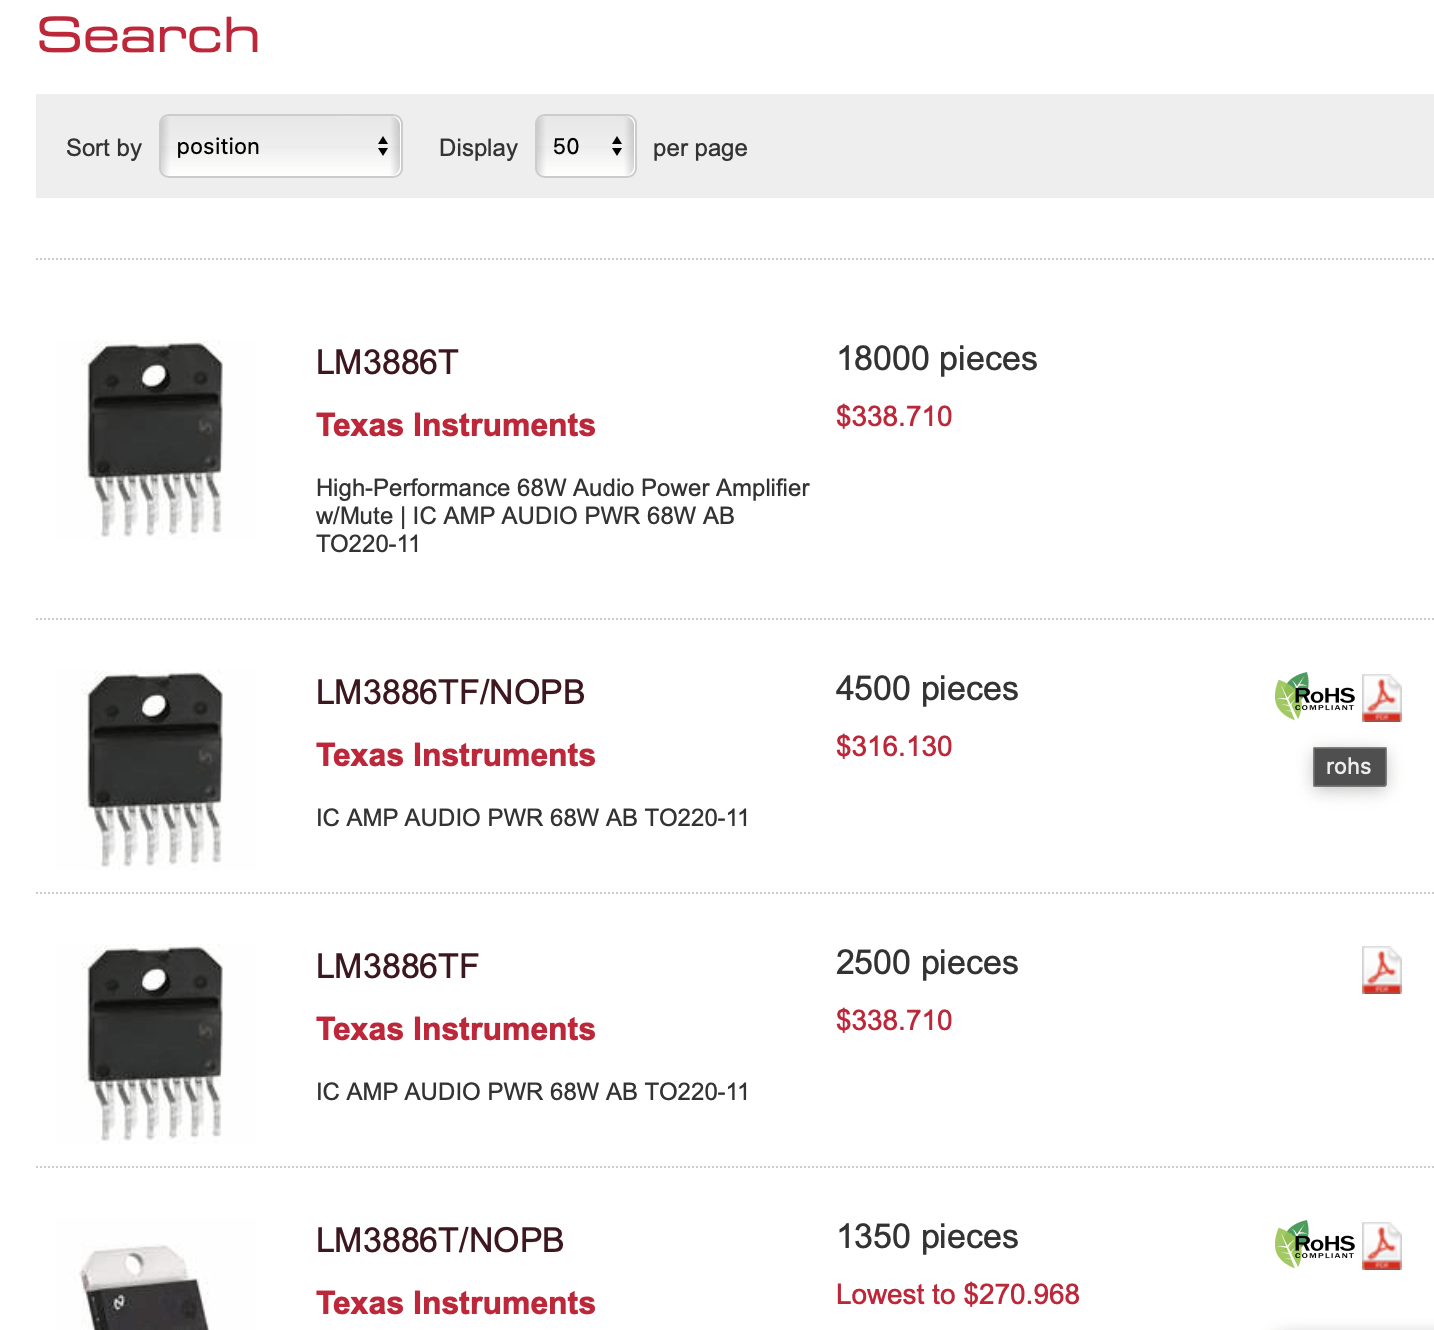1434x1330 pixels.
Task: Open the Sort by position dropdown
Action: tap(281, 146)
